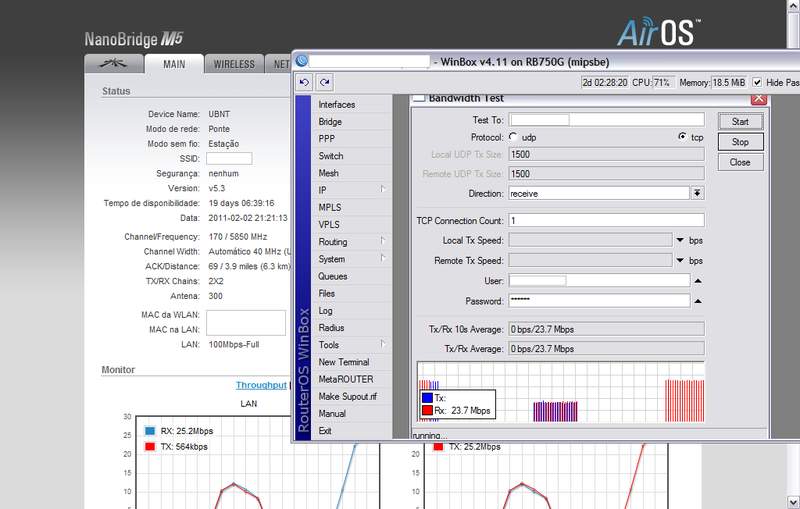Open the Interfaces menu item
Screen dimensions: 800x509
pyautogui.click(x=336, y=105)
